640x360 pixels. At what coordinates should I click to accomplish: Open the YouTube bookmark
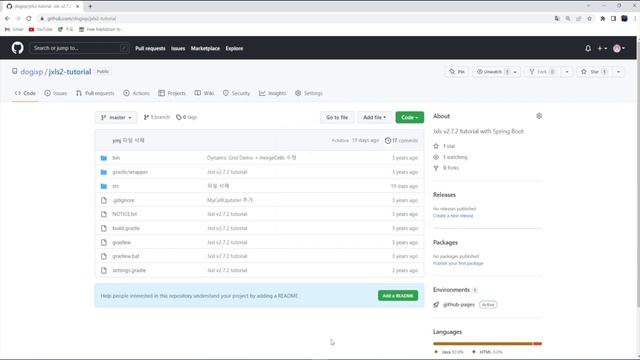click(40, 29)
